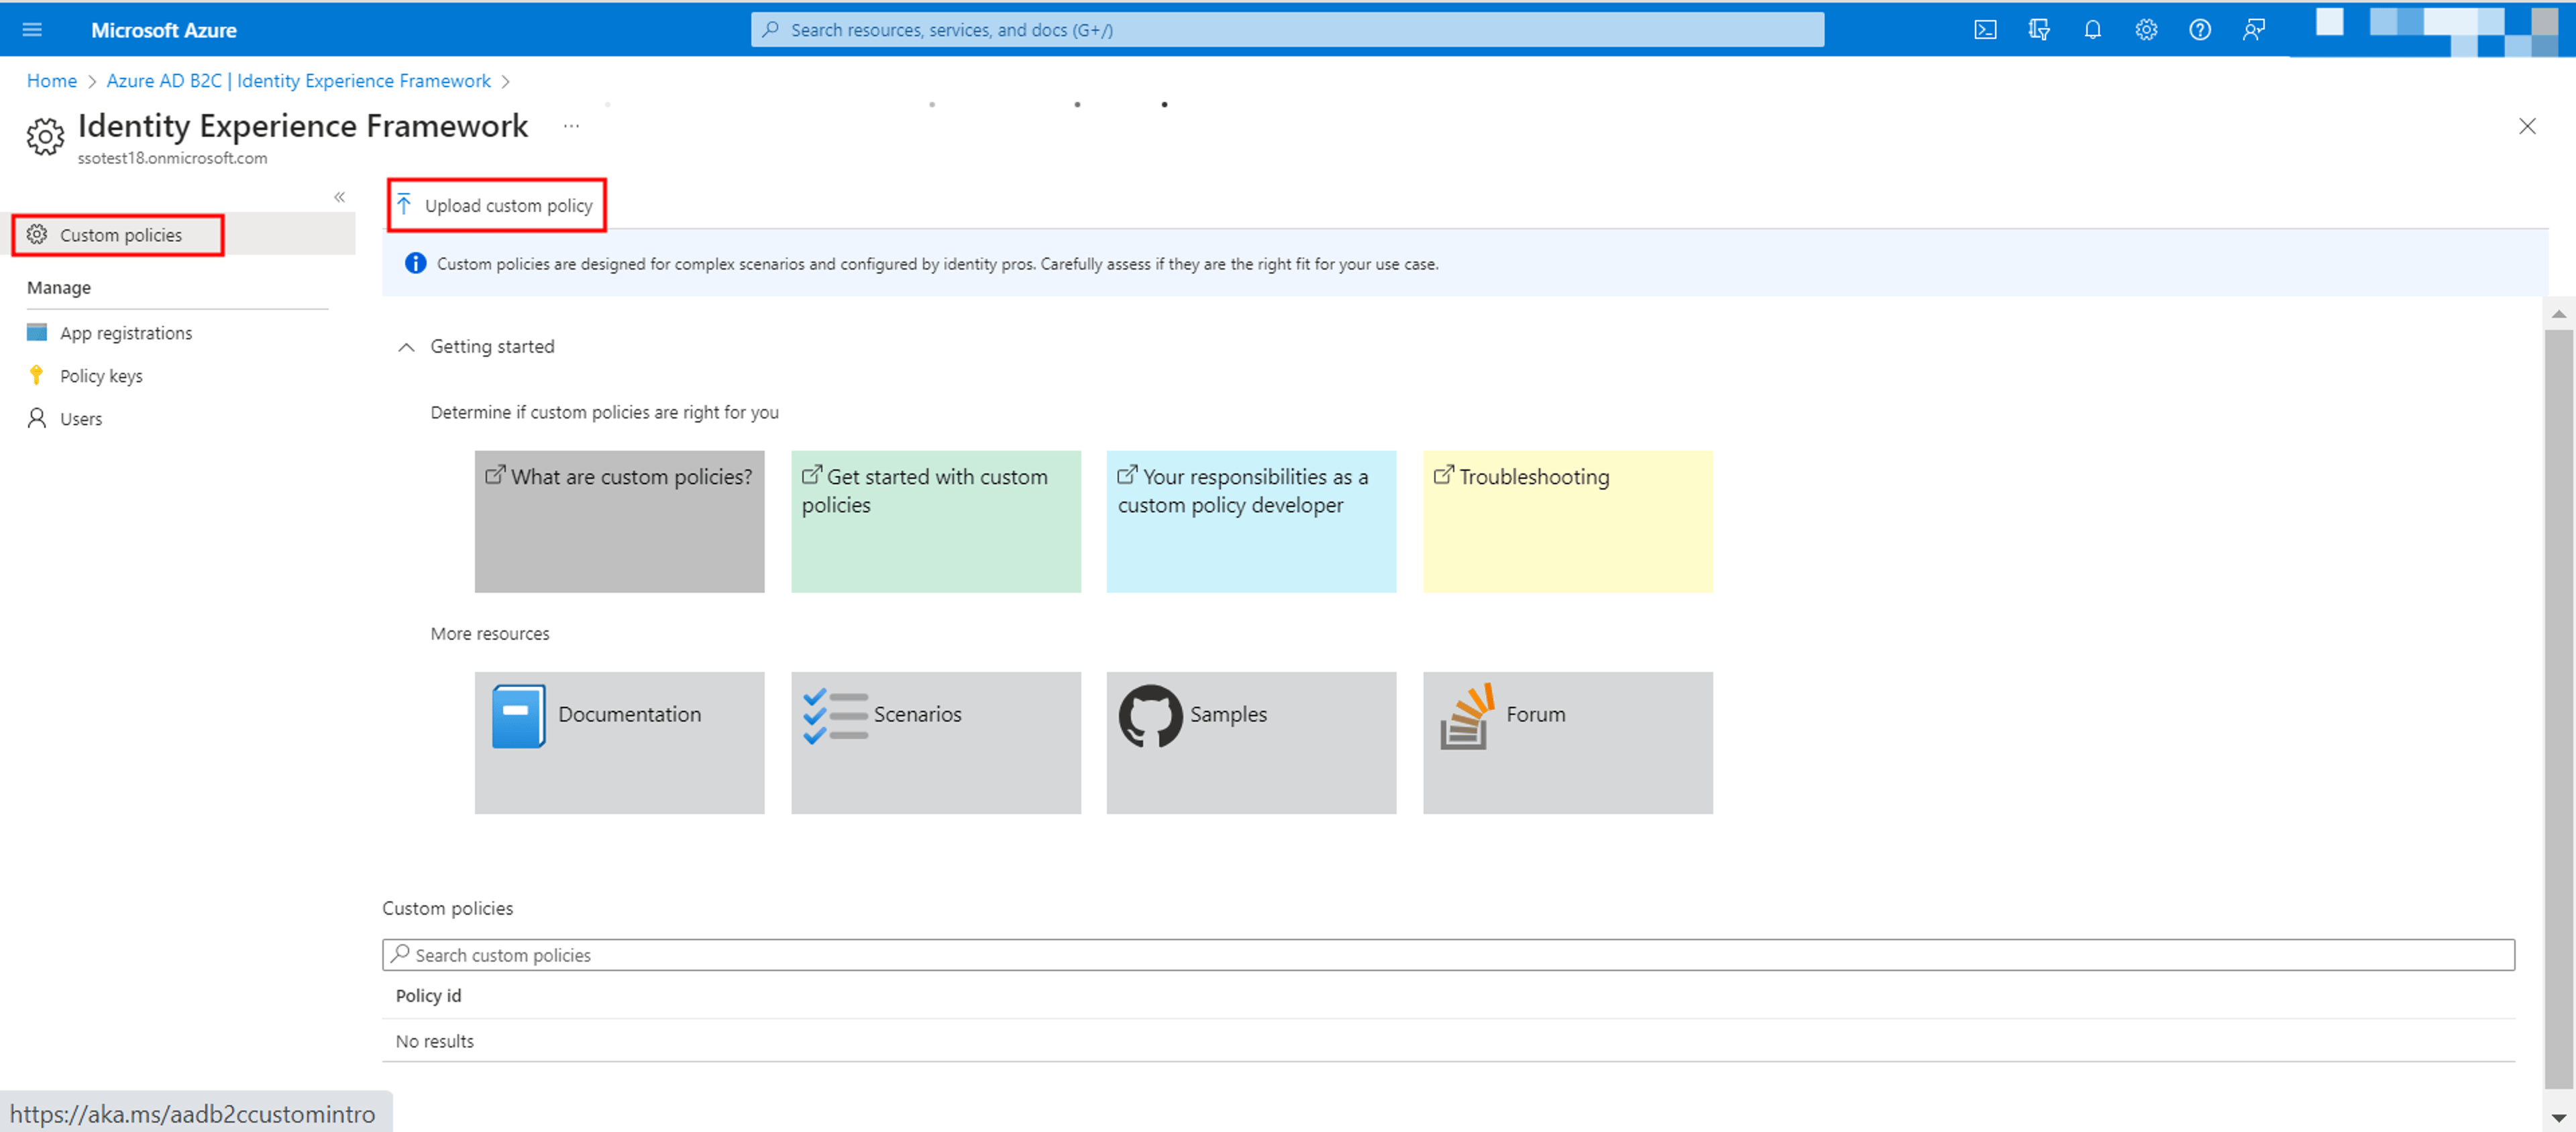The height and width of the screenshot is (1132, 2576).
Task: Open the Help question mark icon
Action: (2199, 30)
